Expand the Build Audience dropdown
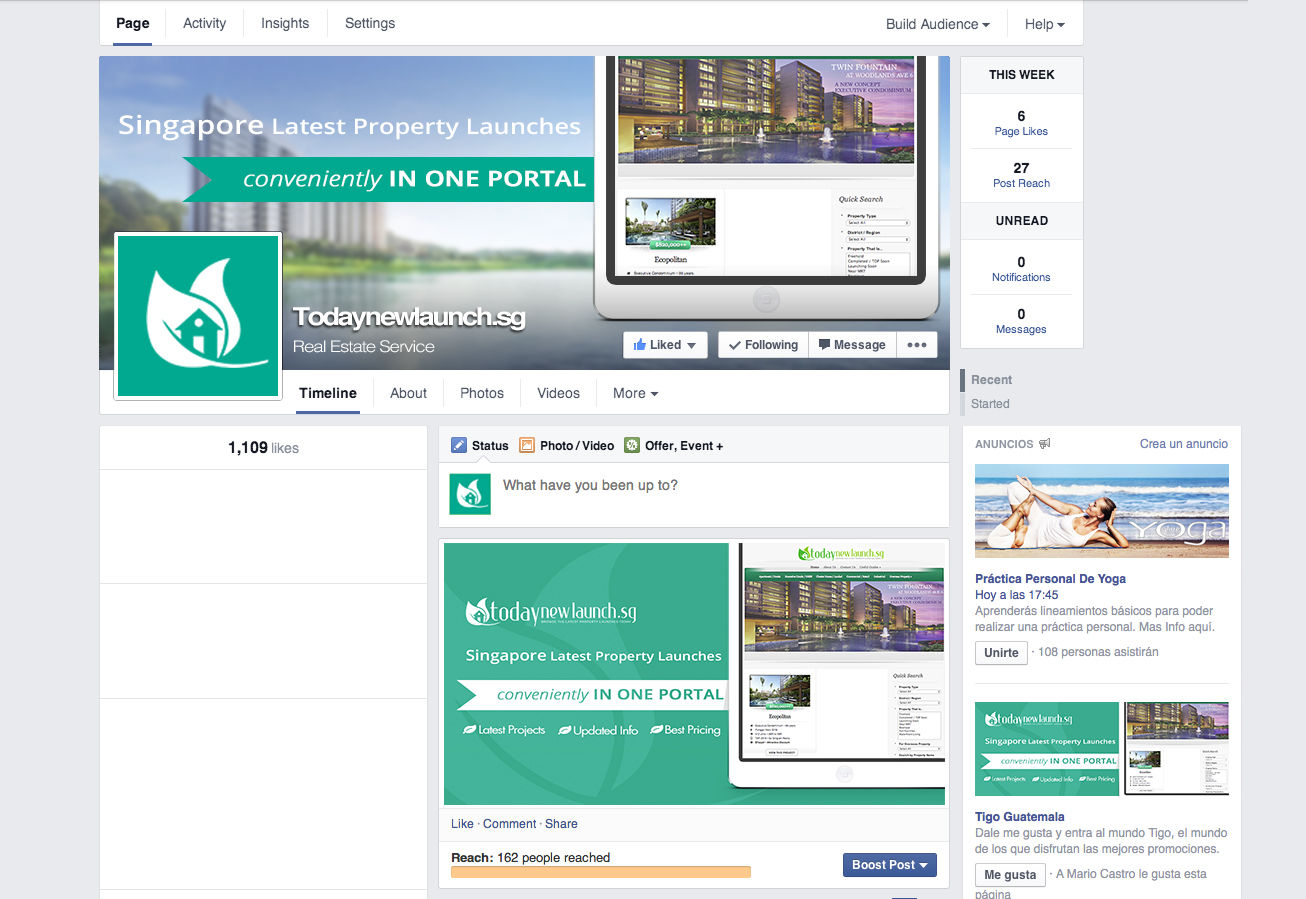The image size is (1306, 899). pyautogui.click(x=938, y=24)
